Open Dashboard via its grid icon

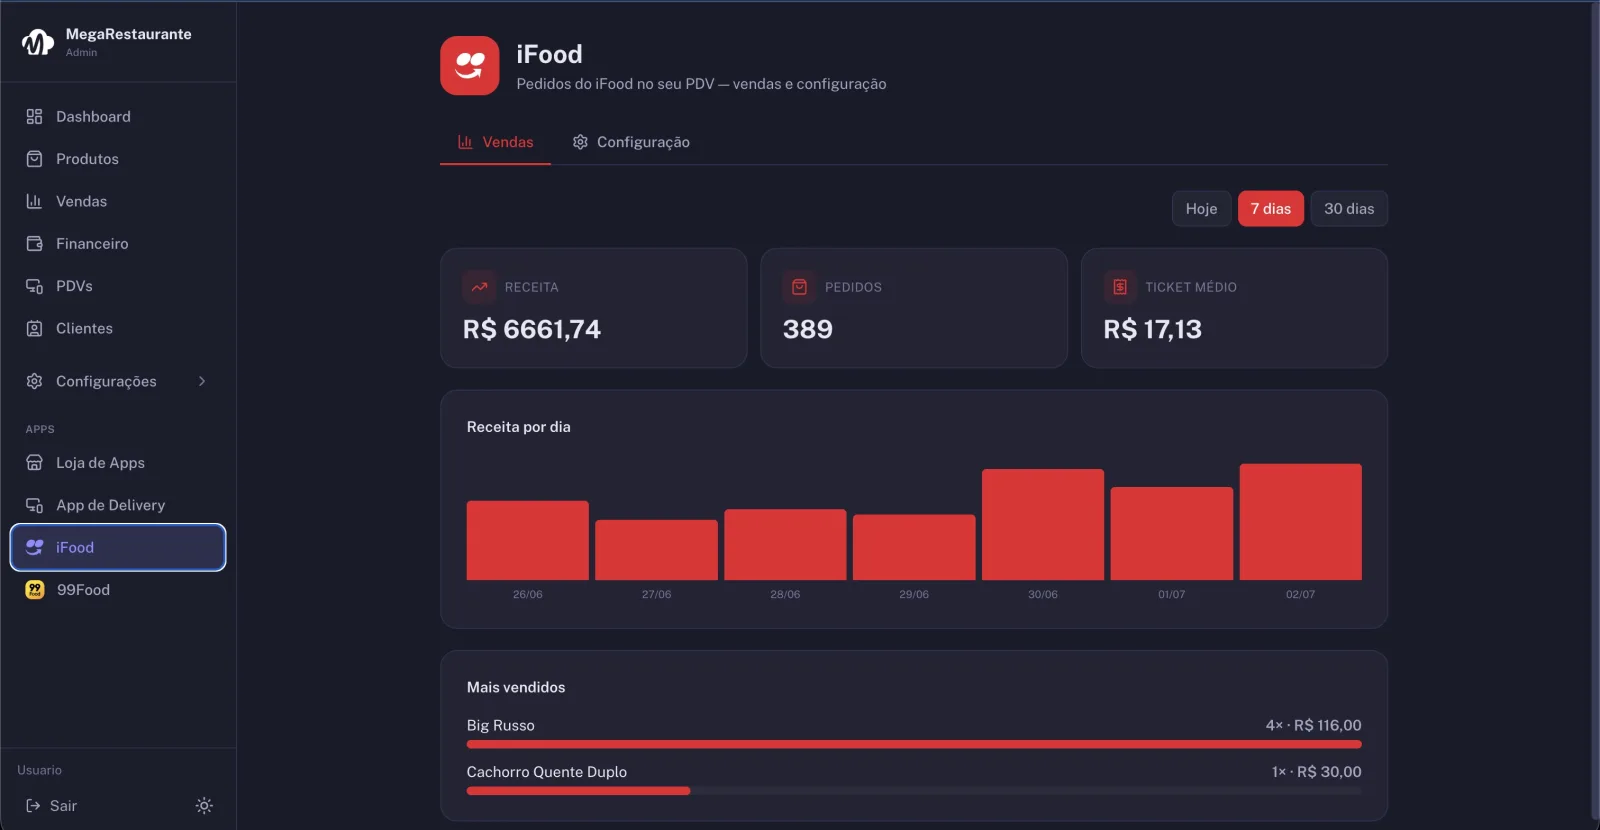(x=34, y=117)
